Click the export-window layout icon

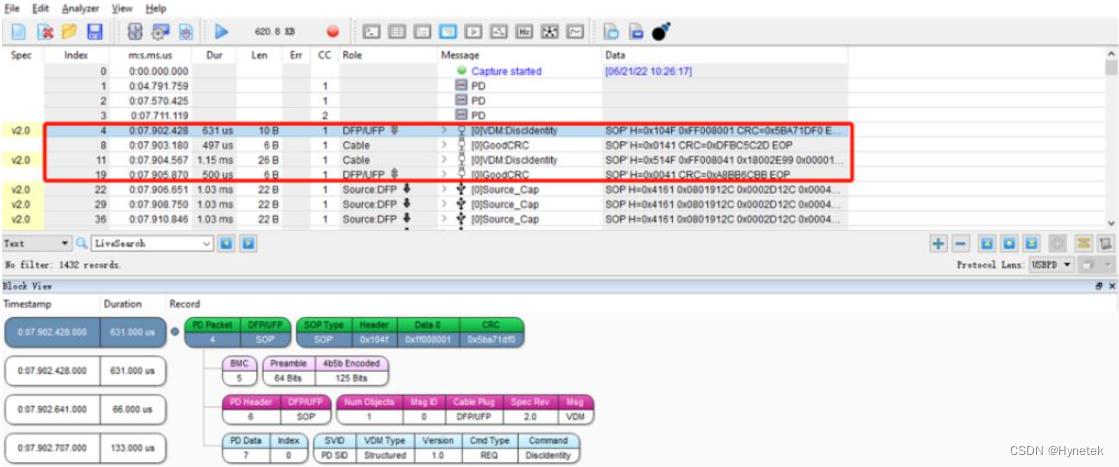click(x=636, y=31)
